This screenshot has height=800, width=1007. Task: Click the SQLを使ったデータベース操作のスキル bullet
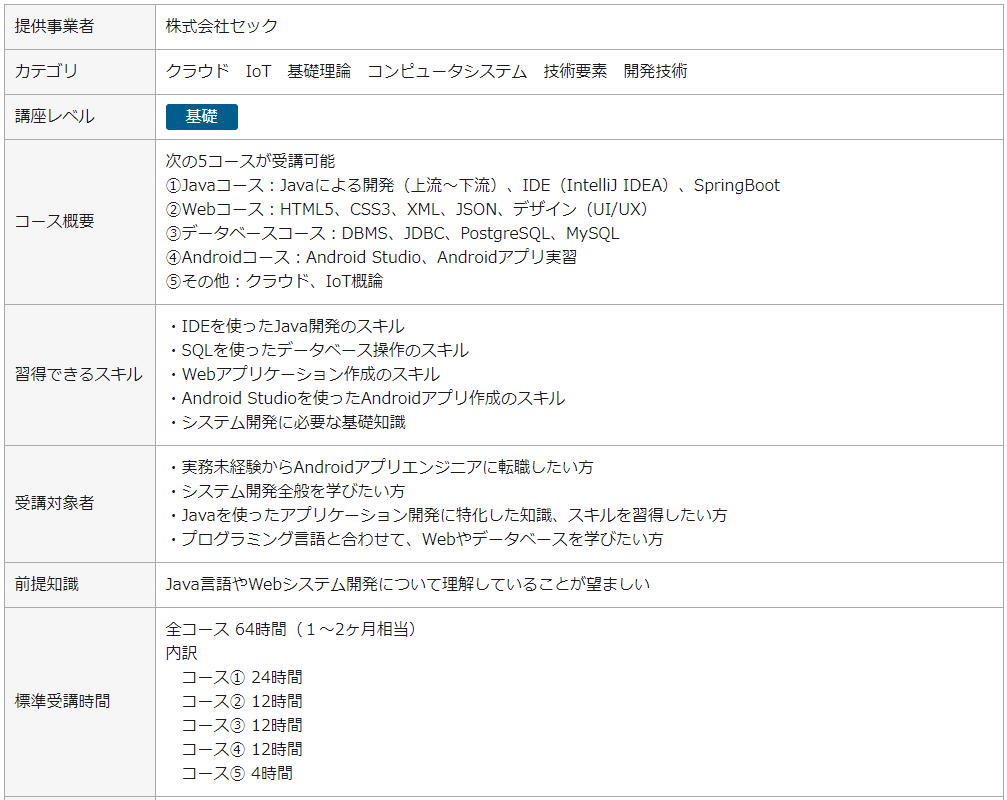click(x=317, y=350)
